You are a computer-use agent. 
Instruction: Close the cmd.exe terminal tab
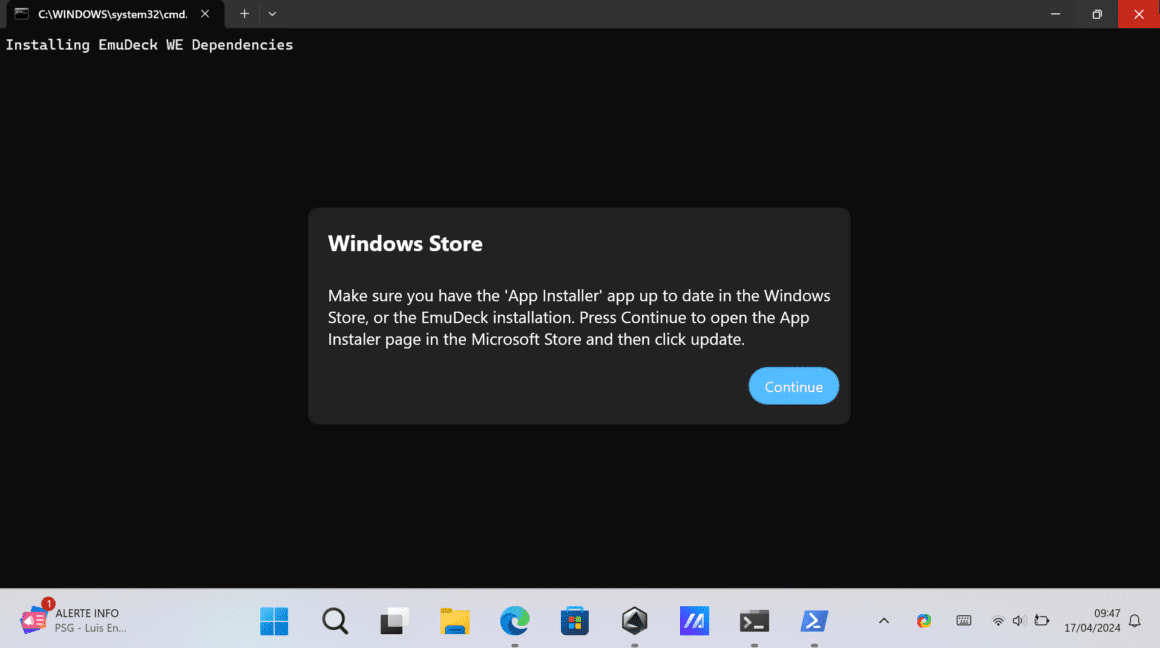coord(205,14)
